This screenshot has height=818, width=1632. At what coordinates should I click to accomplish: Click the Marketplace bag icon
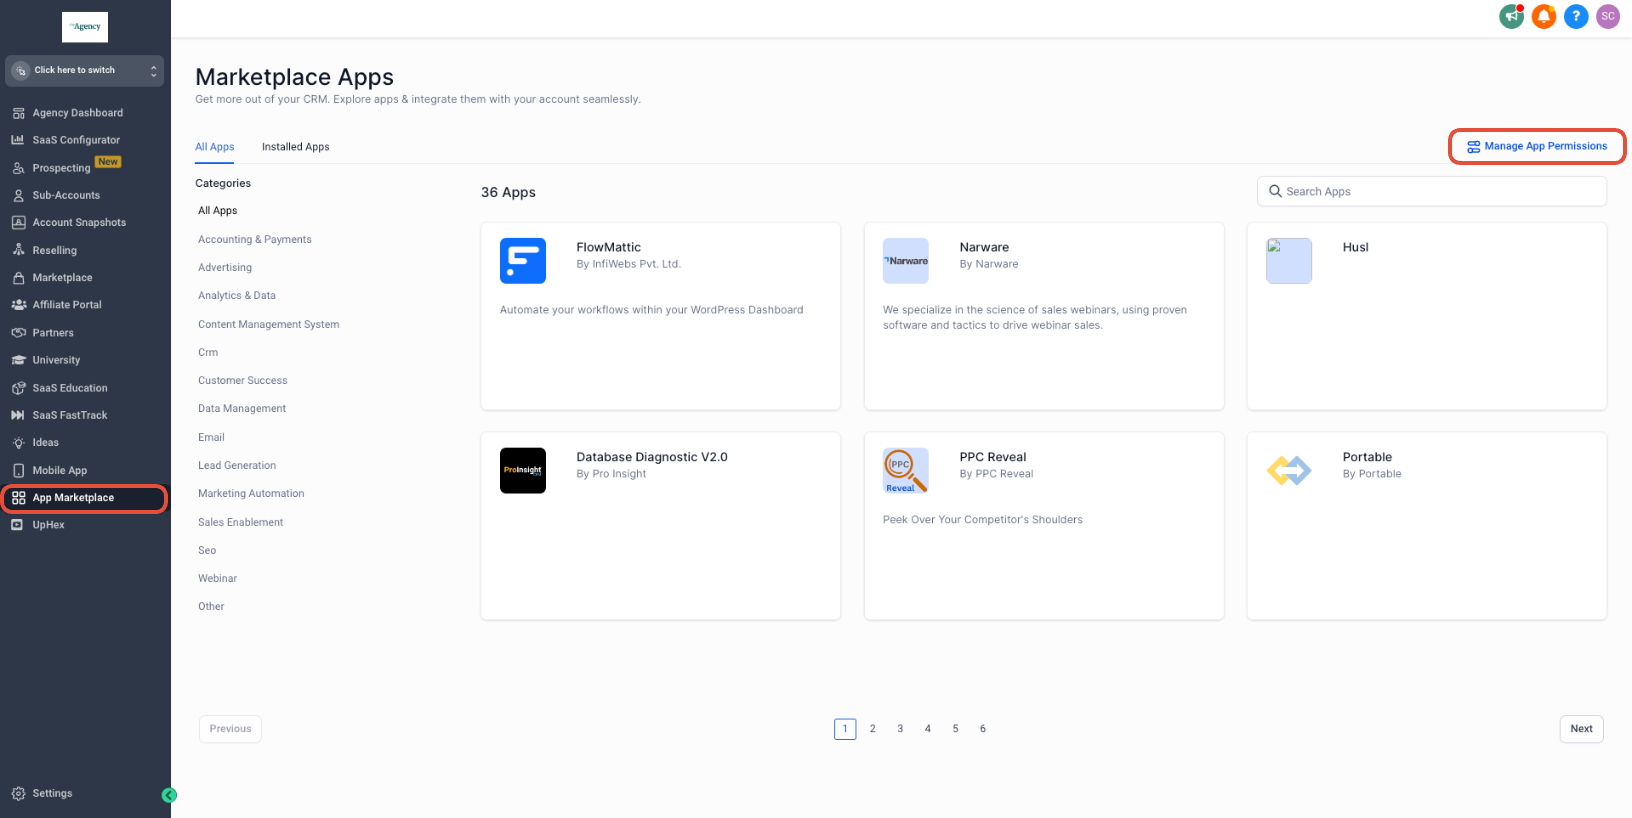click(x=18, y=277)
